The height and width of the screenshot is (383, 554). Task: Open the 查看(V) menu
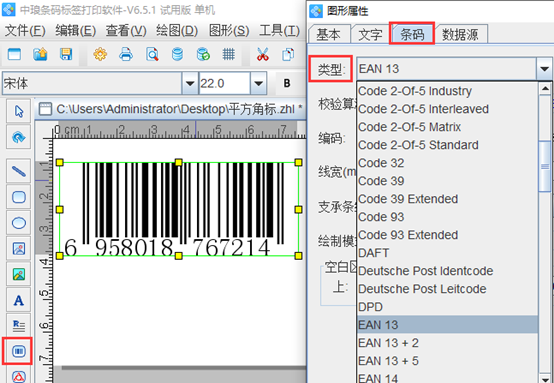tap(126, 31)
